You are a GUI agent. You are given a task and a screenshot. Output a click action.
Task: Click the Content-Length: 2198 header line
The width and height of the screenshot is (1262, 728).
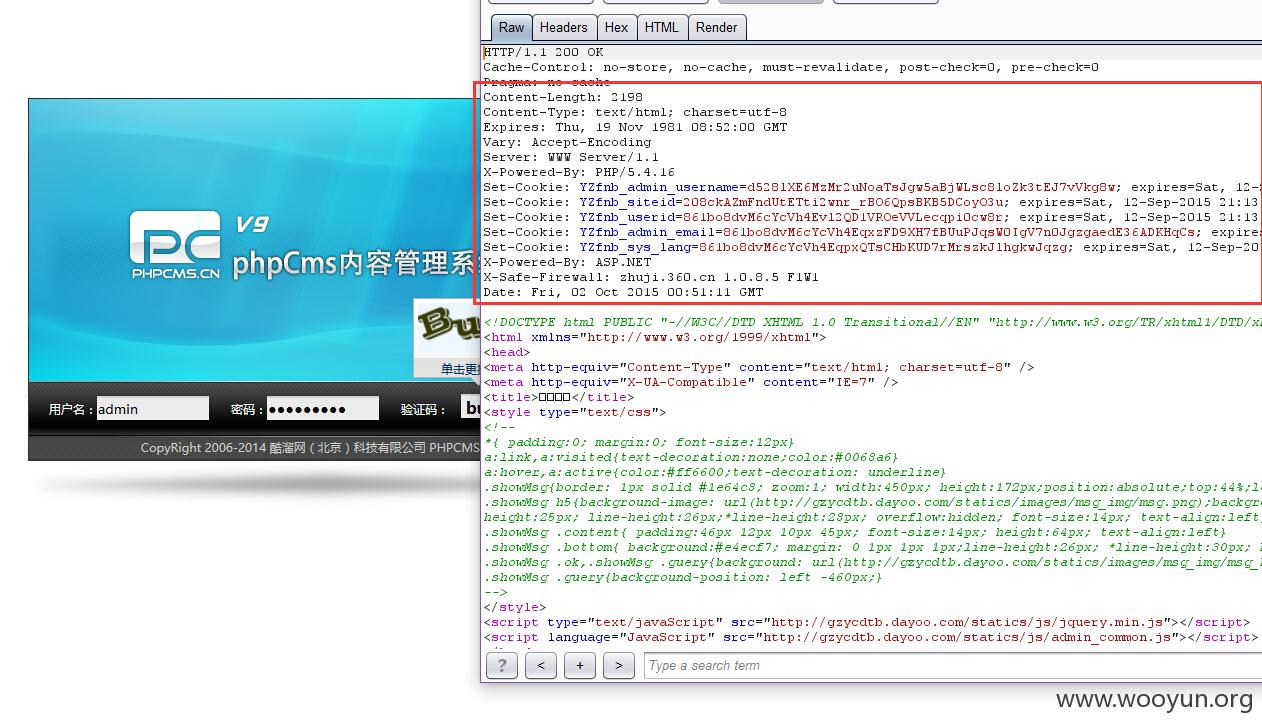click(x=563, y=97)
